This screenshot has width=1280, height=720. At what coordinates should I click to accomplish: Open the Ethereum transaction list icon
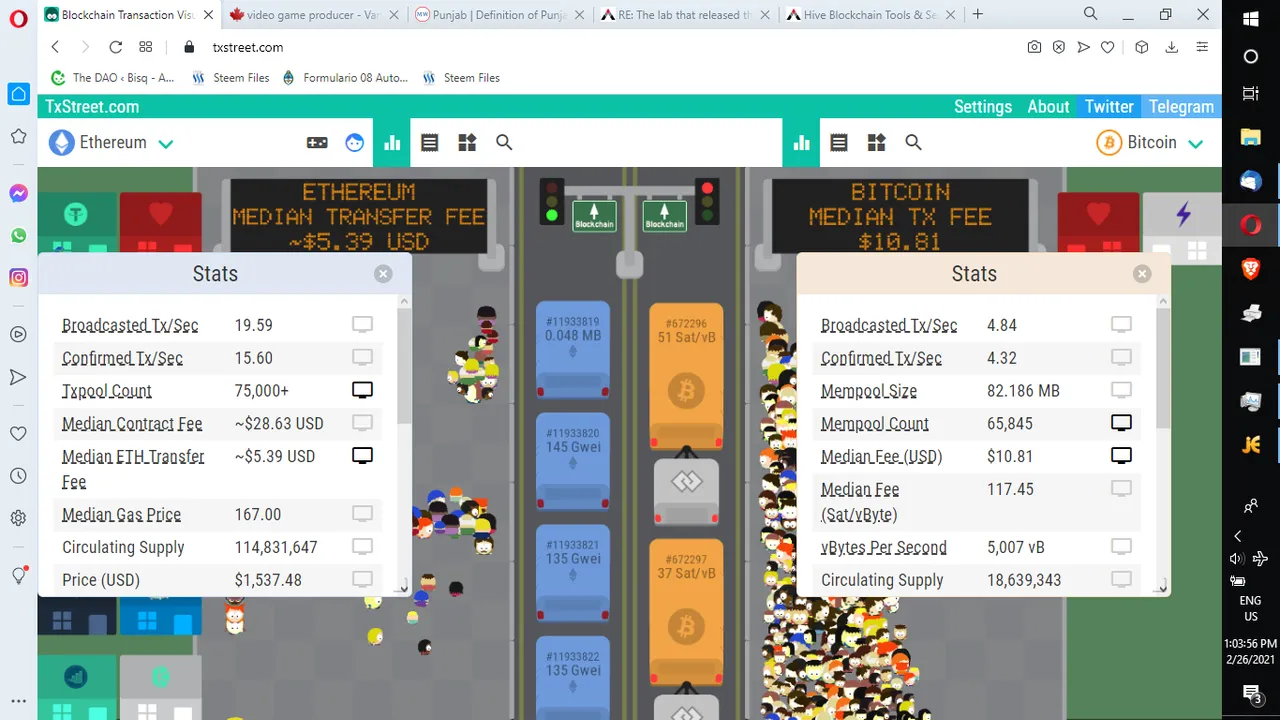coord(430,143)
